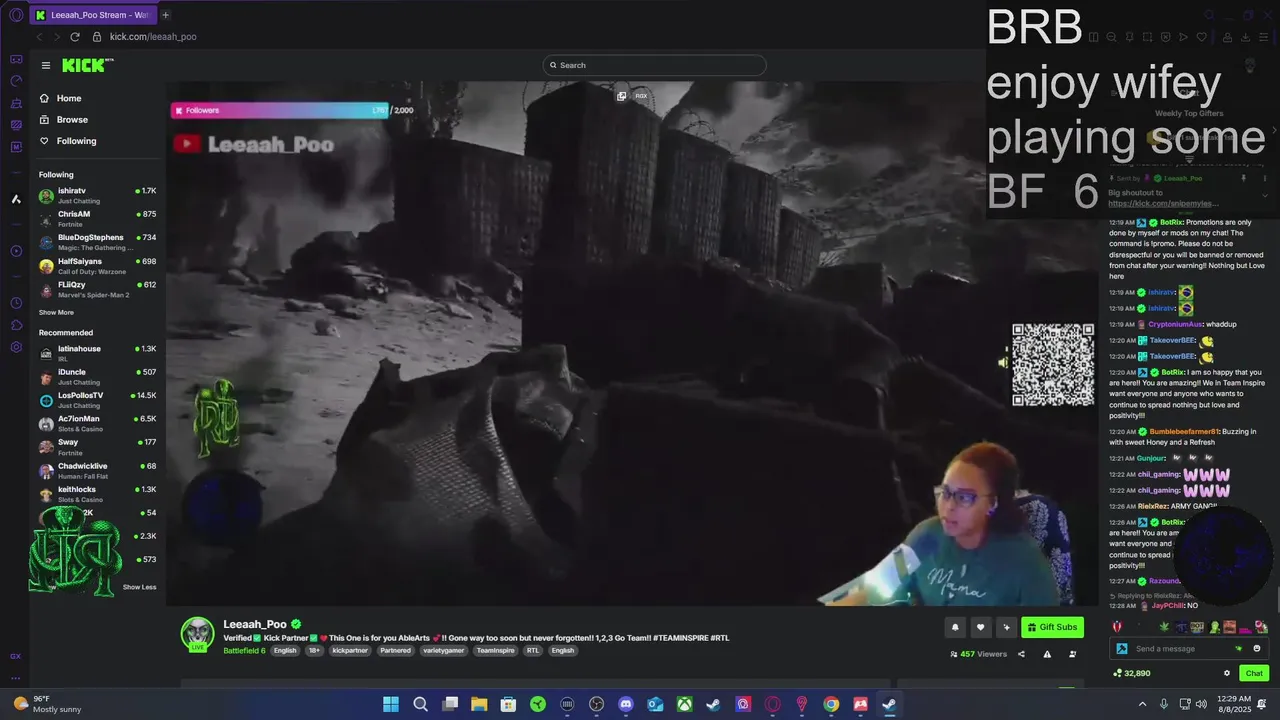Viewport: 1280px width, 720px height.
Task: Open Ac7ionMan recommended channel
Action: pyautogui.click(x=97, y=423)
